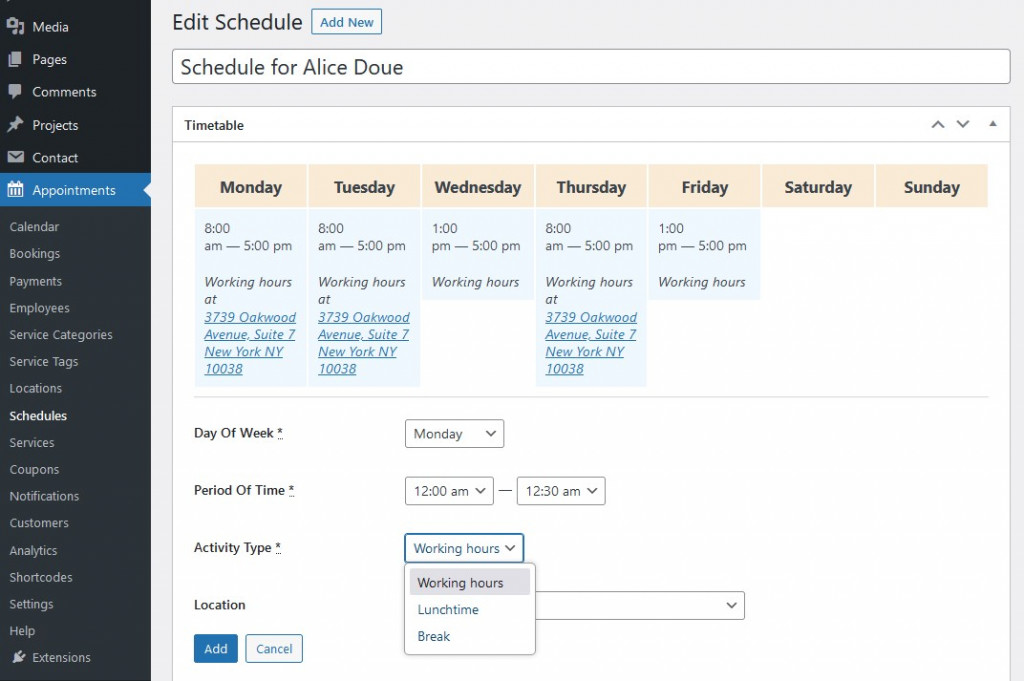Collapse the Timetable panel

pos(992,124)
